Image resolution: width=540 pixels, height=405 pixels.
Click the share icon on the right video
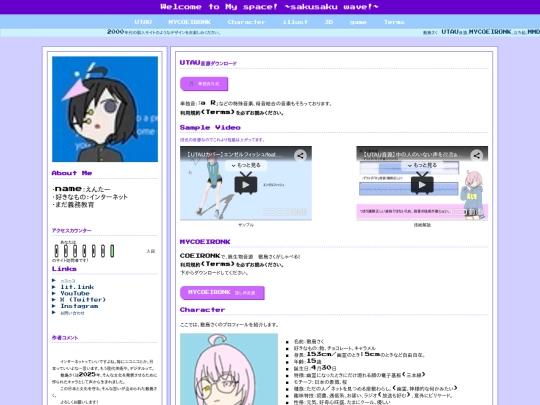pos(477,155)
